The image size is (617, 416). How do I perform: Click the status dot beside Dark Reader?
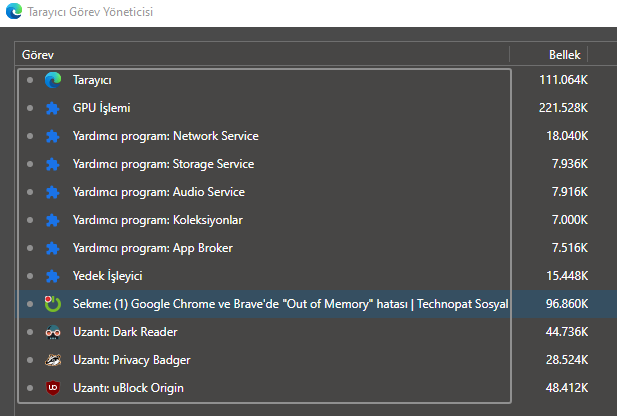[30, 332]
